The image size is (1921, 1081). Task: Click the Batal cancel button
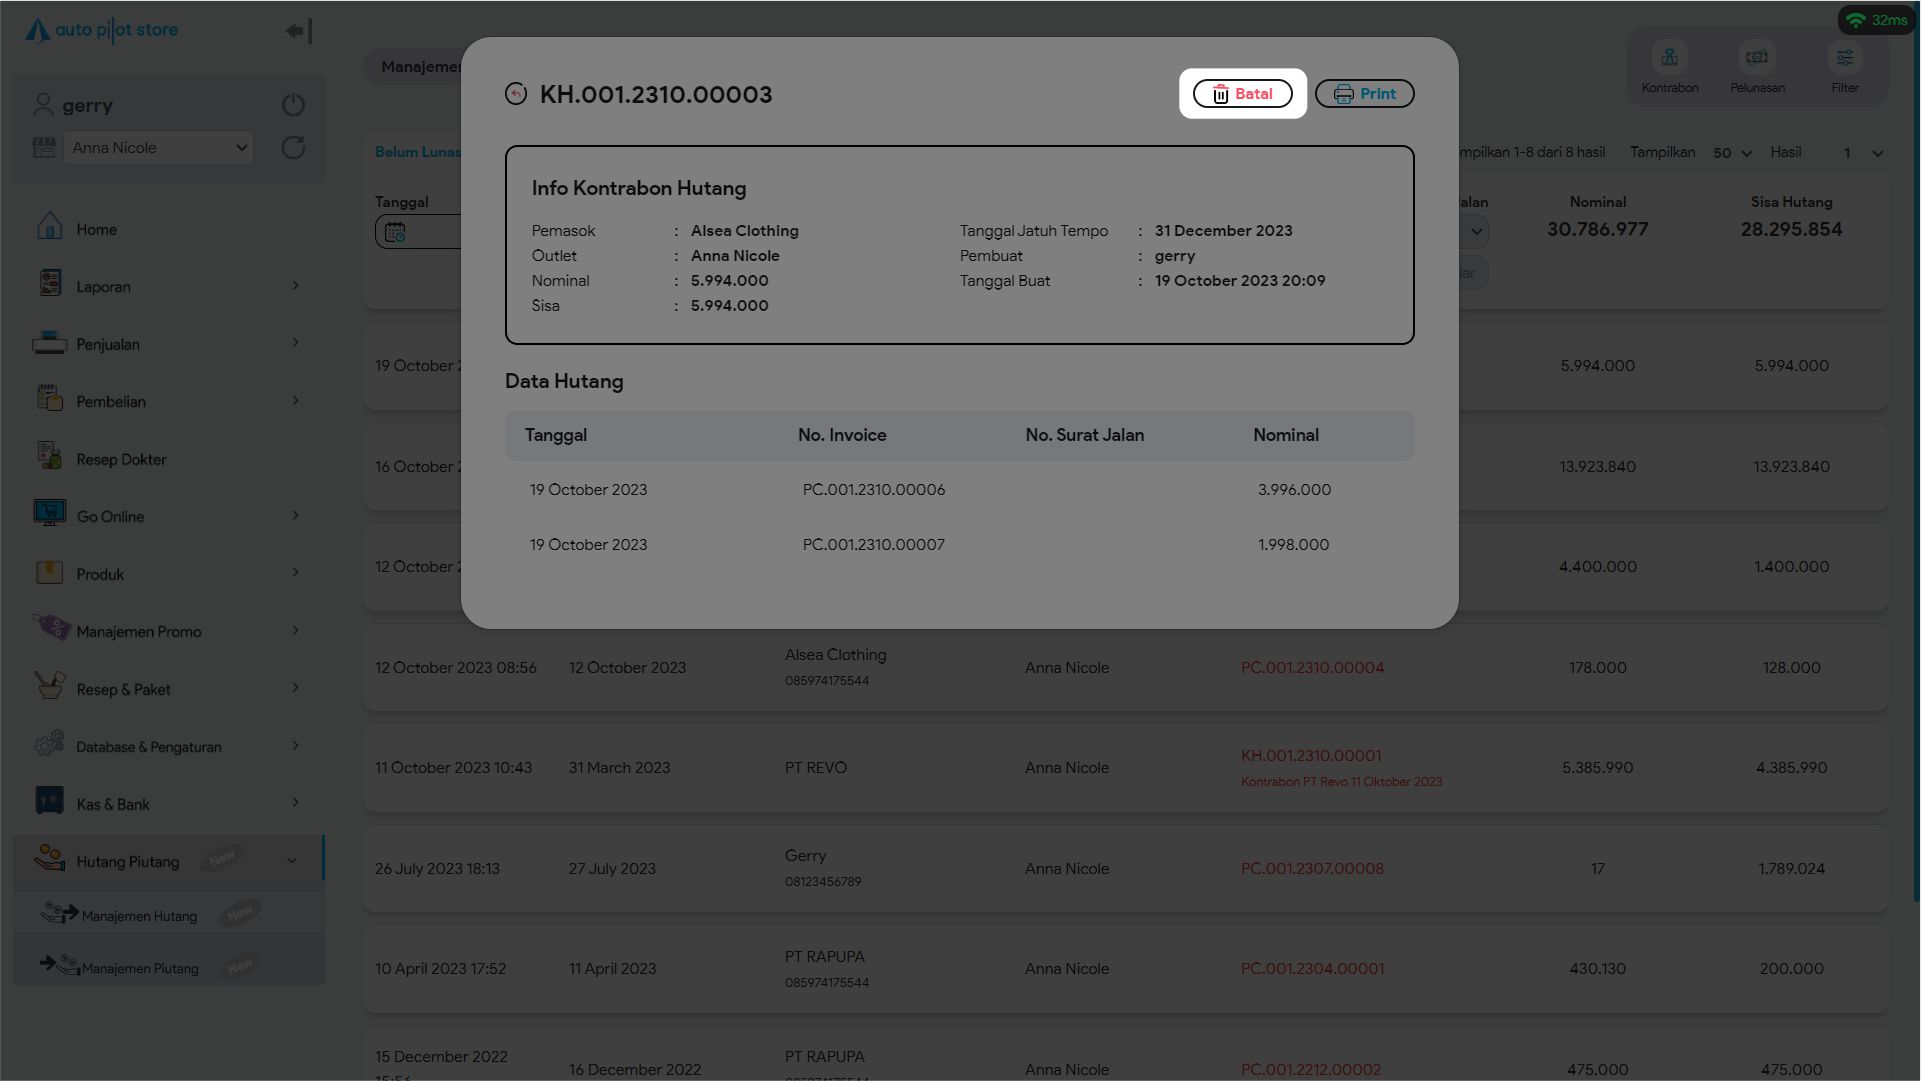tap(1242, 94)
